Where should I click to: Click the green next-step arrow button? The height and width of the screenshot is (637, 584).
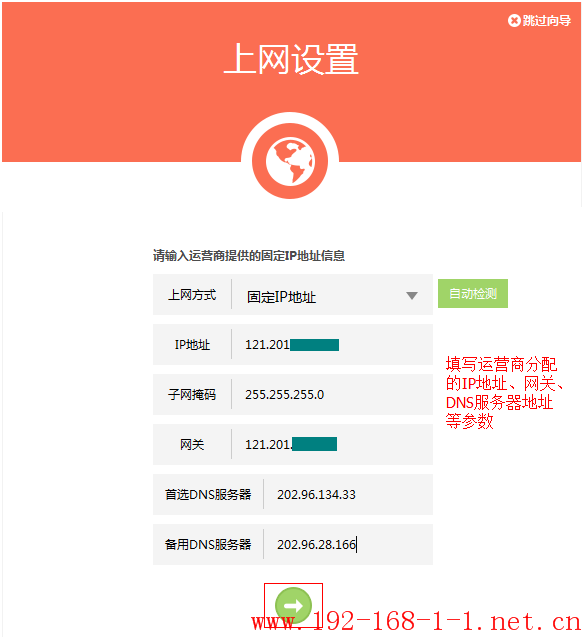293,605
